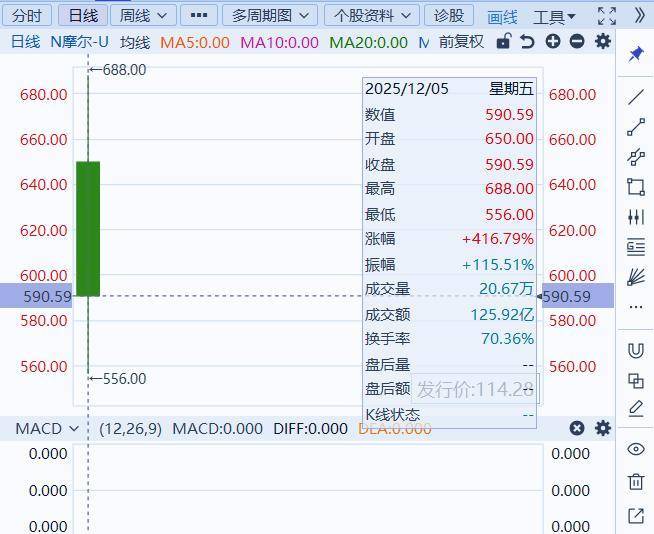Click the zoom out minus icon
Image resolution: width=654 pixels, height=534 pixels.
coord(577,42)
